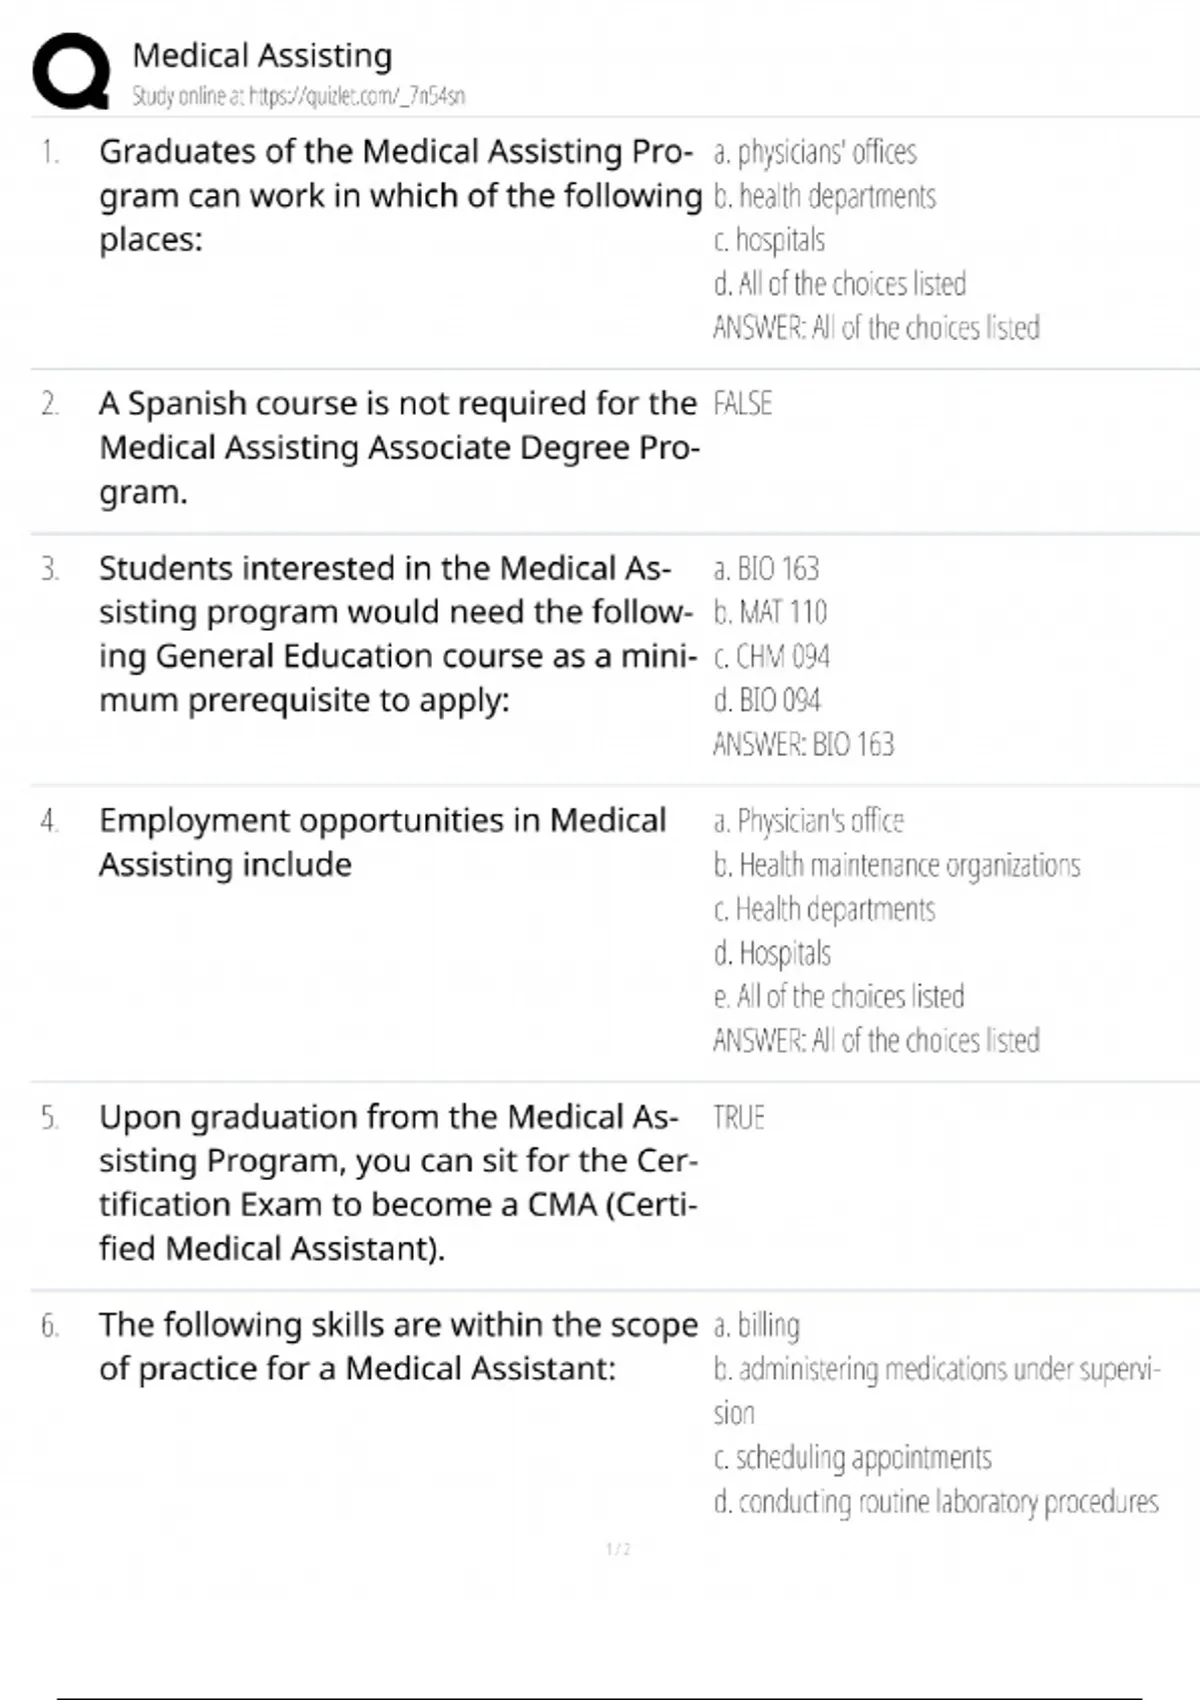Select the 'a. billing' option
1200x1700 pixels.
click(756, 1326)
